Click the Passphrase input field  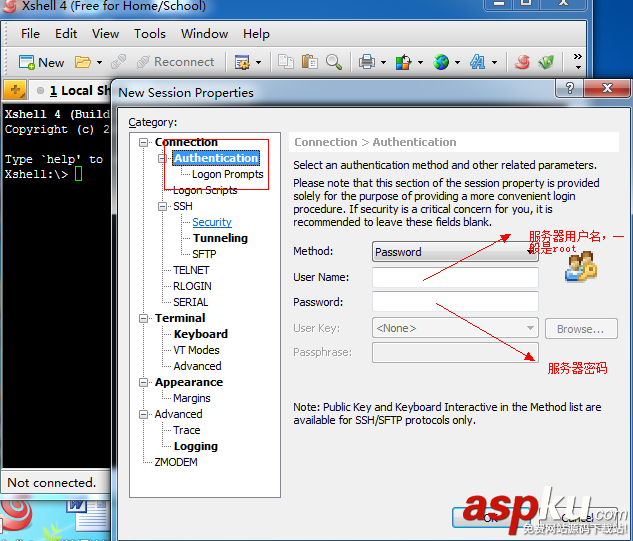[x=455, y=352]
